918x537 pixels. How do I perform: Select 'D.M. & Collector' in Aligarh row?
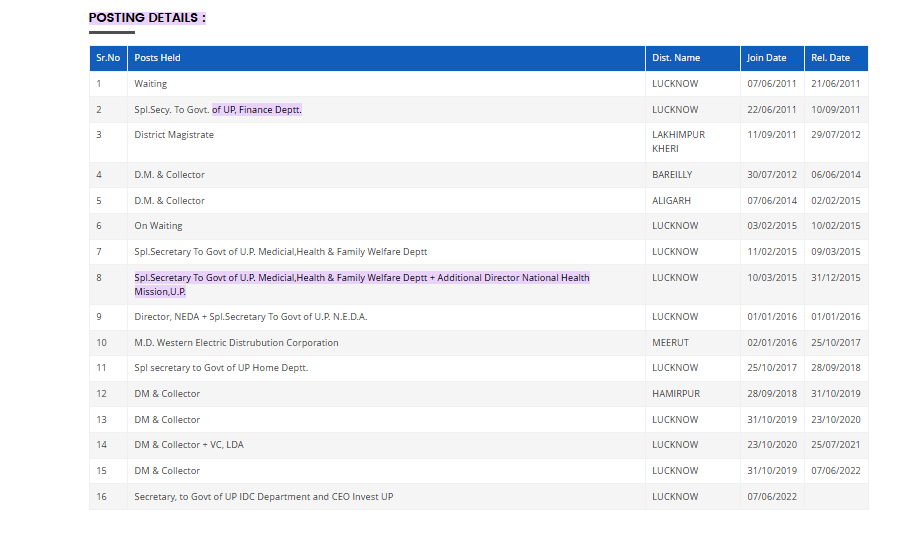pos(169,200)
